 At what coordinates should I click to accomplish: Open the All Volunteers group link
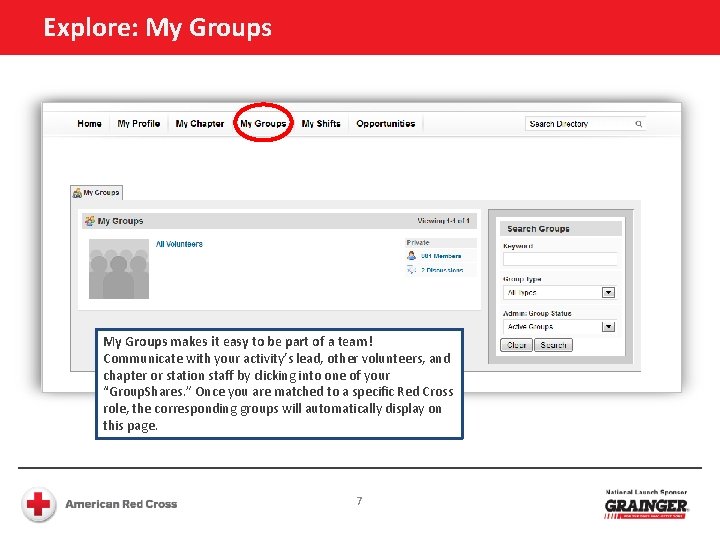pos(179,244)
